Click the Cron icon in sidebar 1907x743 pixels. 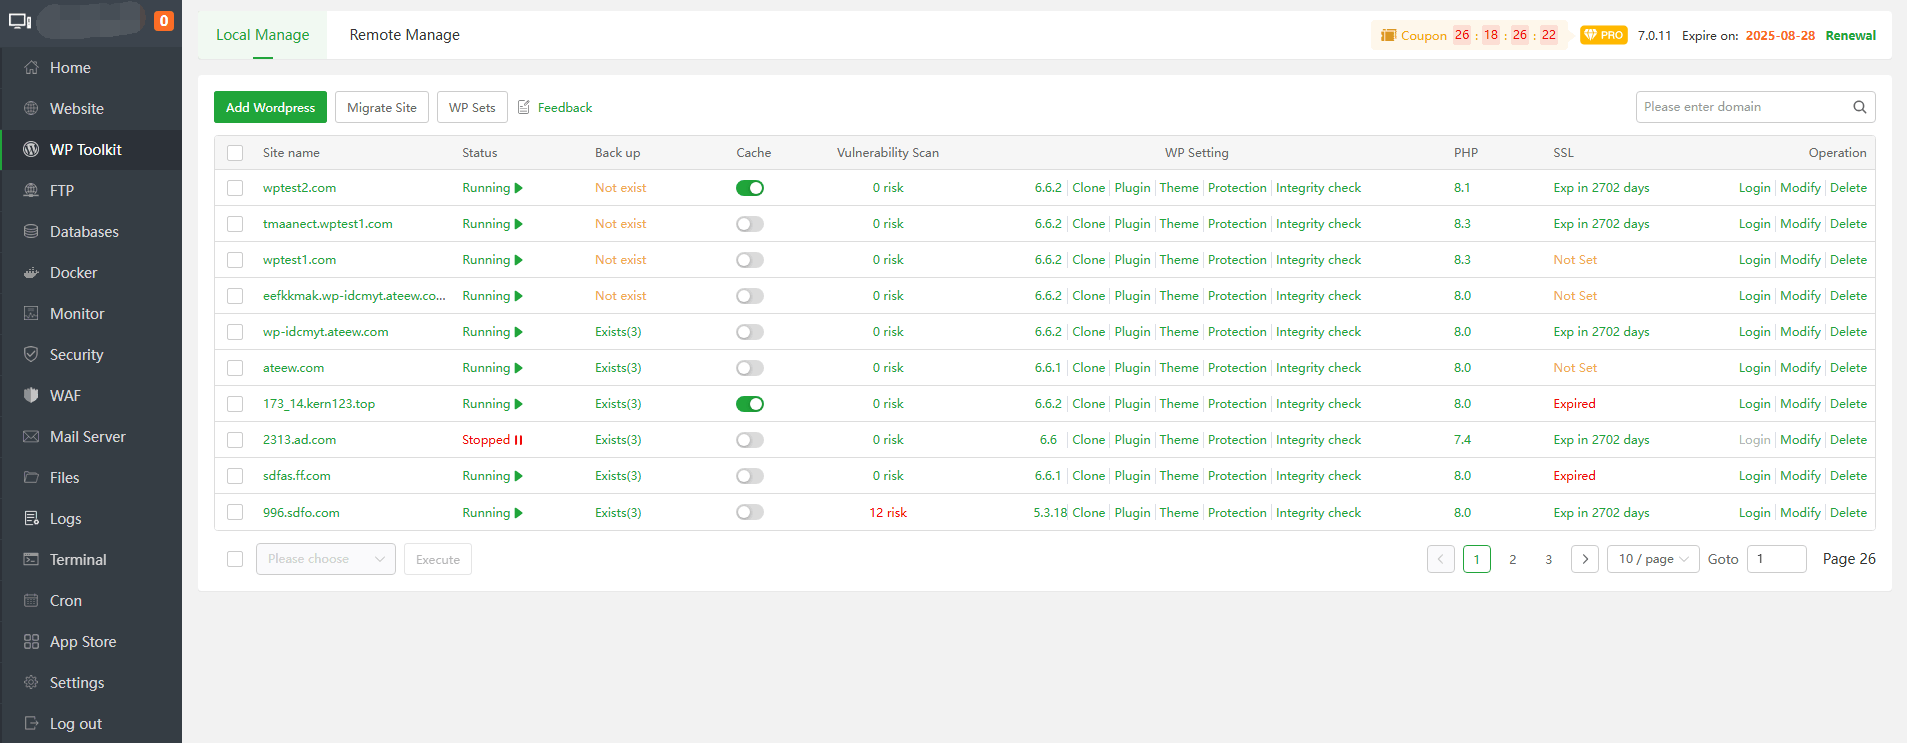[31, 601]
